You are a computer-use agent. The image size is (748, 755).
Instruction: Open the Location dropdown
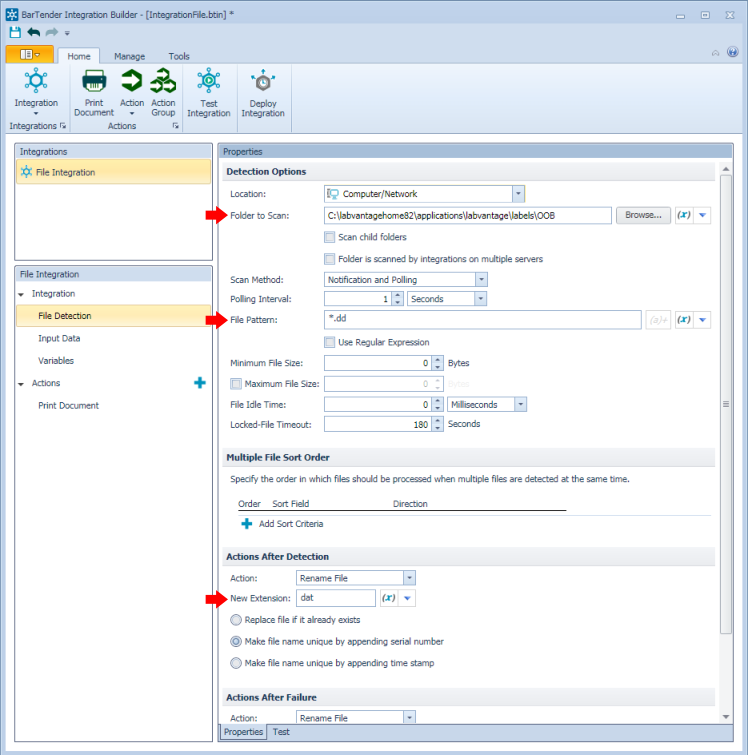[518, 194]
